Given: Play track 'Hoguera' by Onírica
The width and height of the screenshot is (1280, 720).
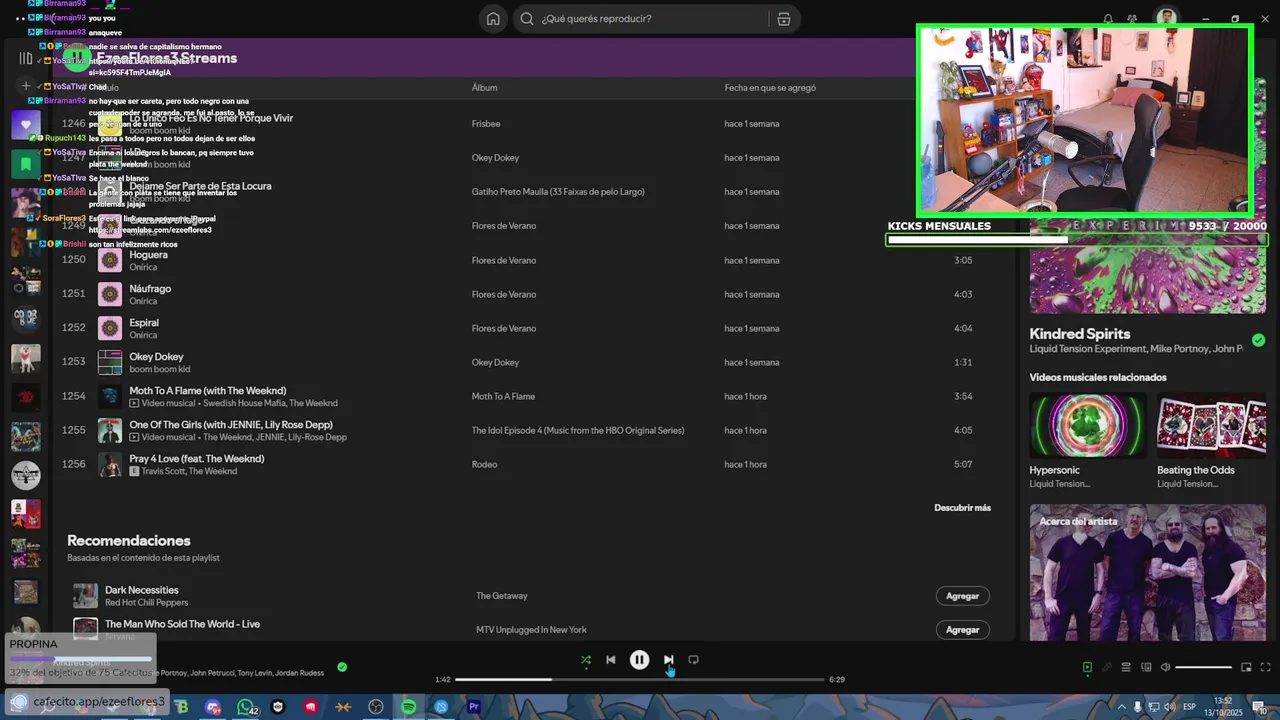Looking at the screenshot, I should click(149, 255).
